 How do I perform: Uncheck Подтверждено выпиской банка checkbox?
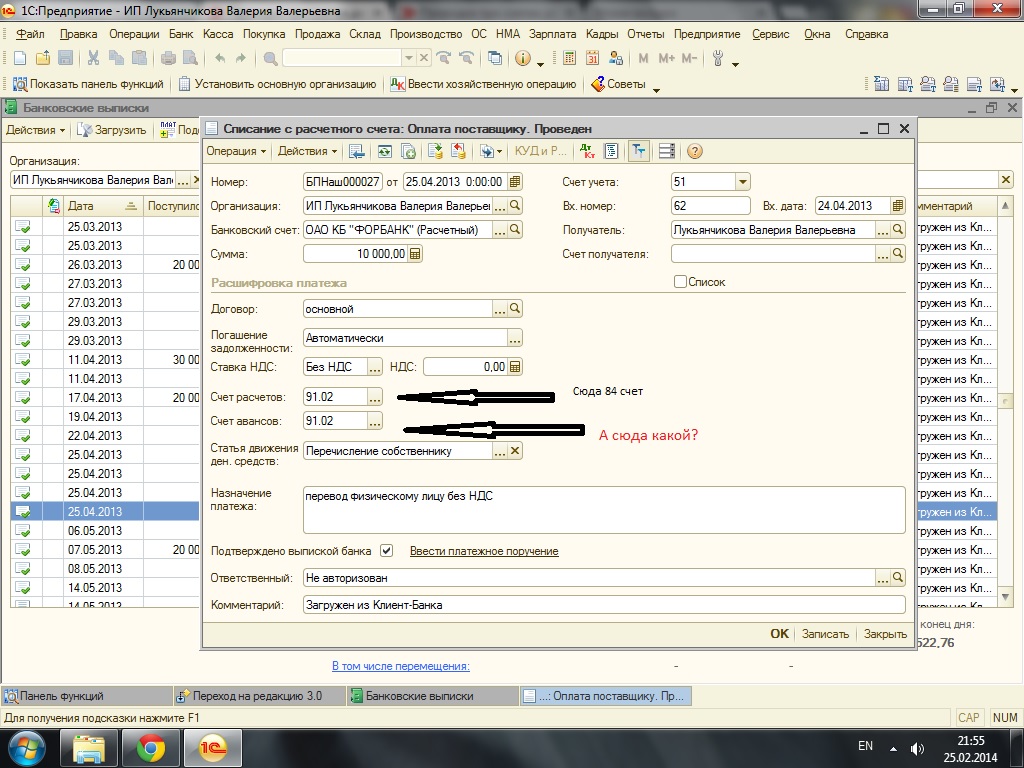(387, 551)
